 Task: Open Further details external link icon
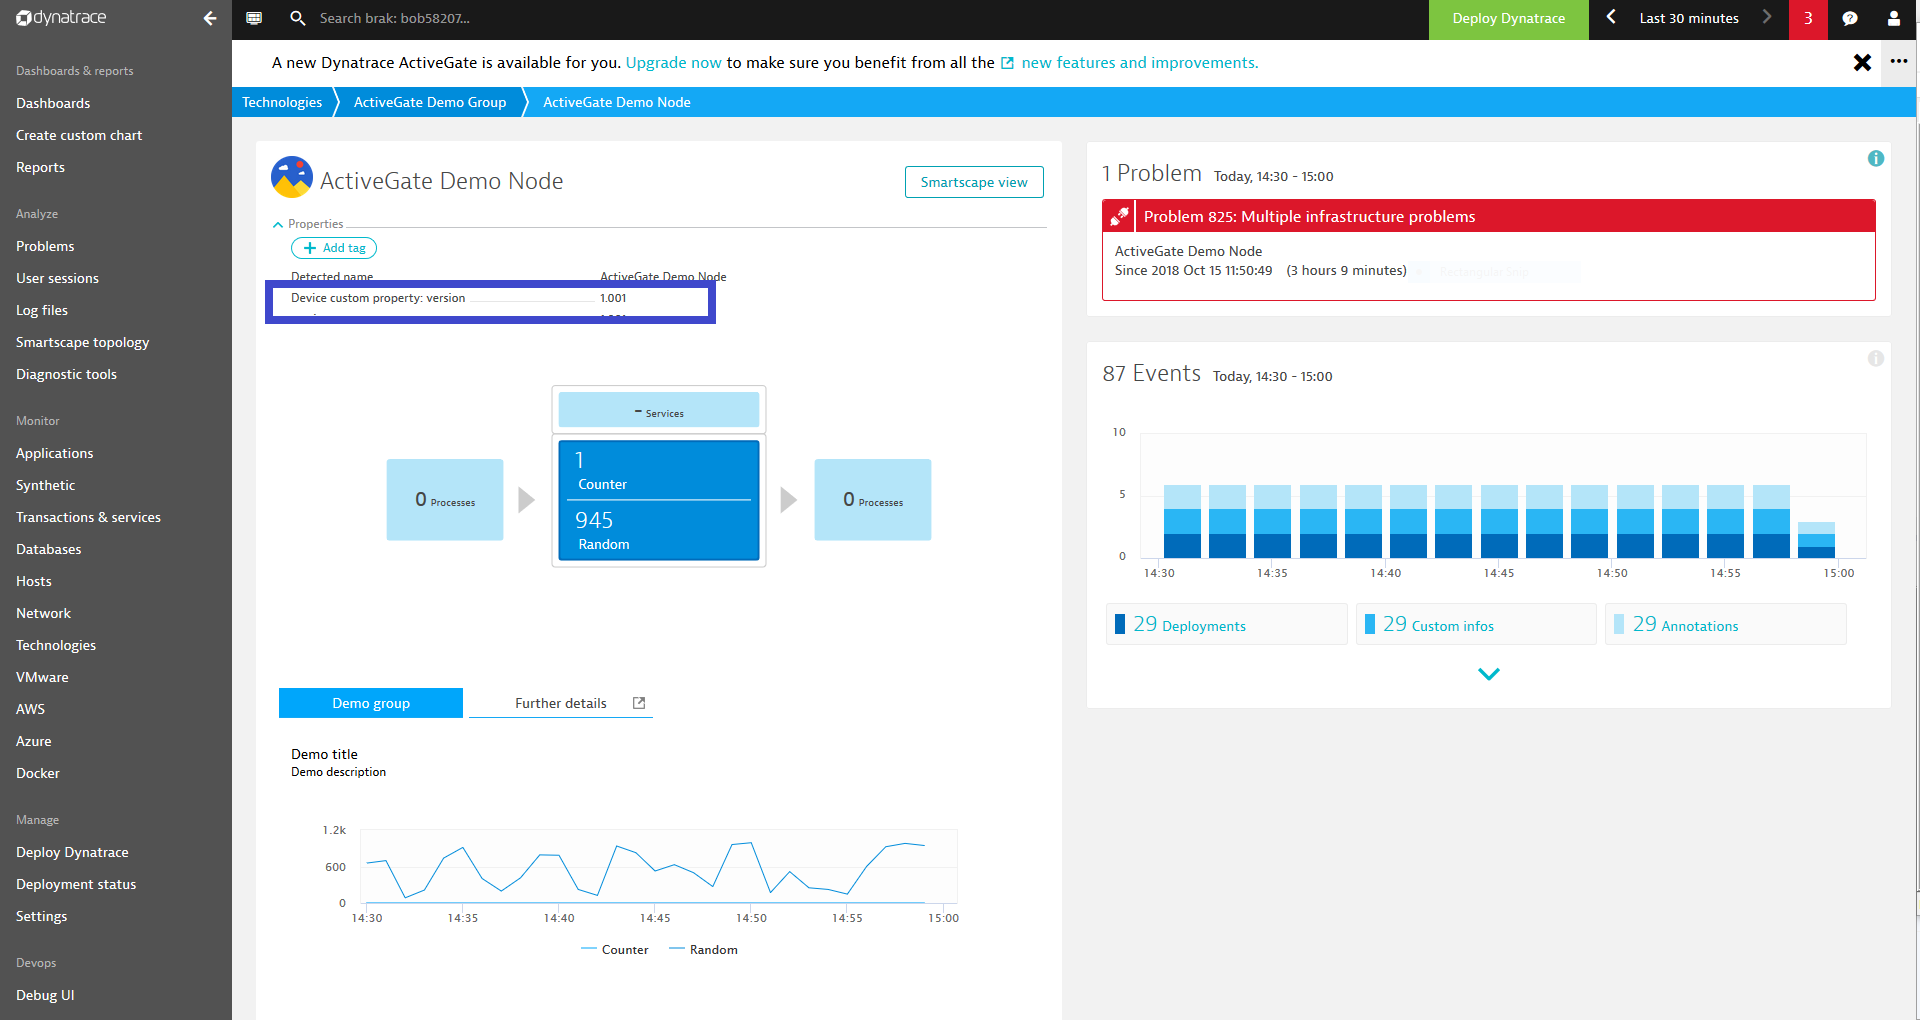639,703
